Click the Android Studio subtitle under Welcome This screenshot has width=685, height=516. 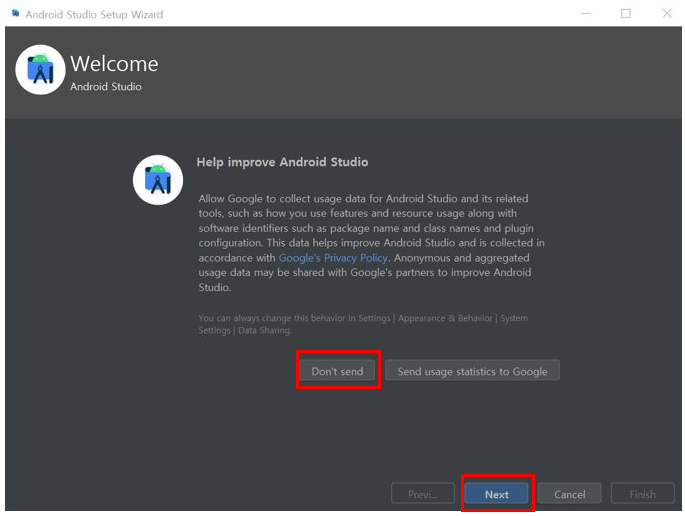106,87
